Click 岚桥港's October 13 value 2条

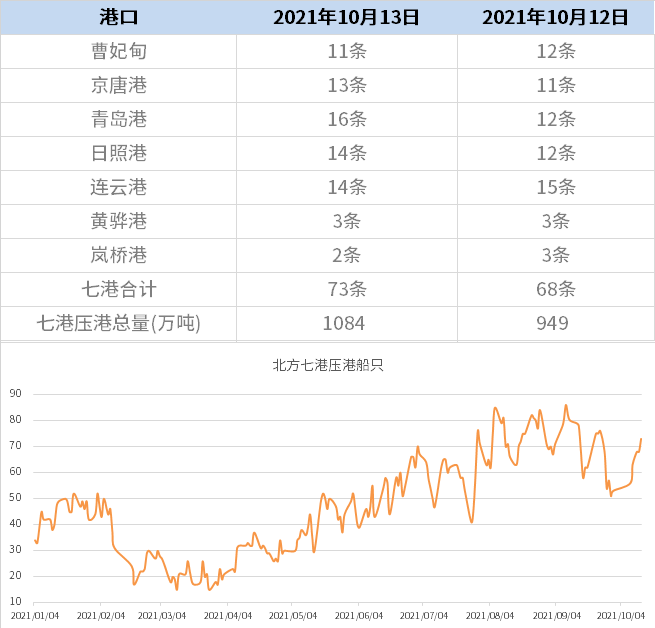(x=347, y=255)
